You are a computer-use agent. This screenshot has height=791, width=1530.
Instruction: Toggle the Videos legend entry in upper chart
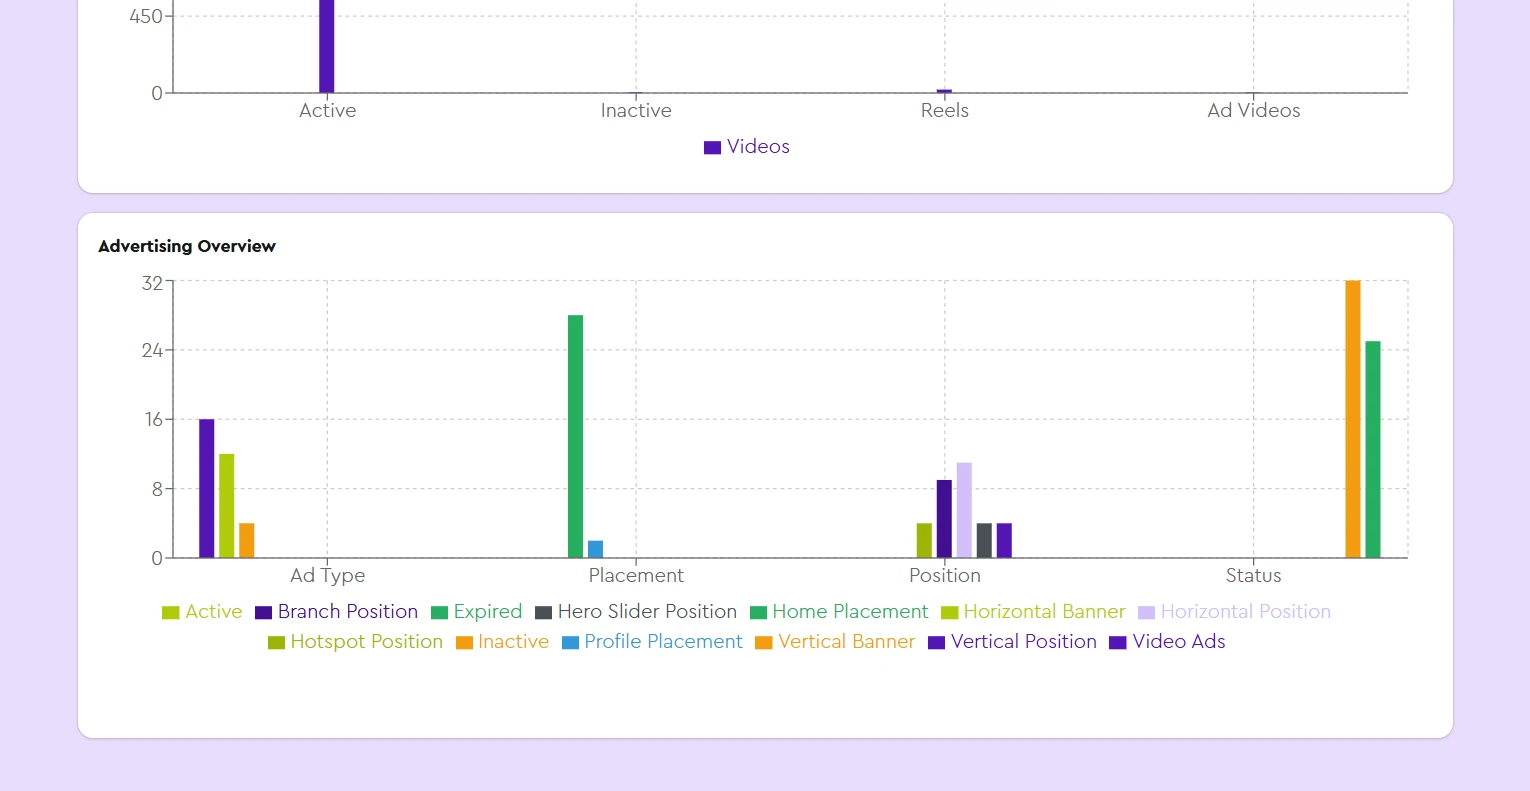[747, 147]
